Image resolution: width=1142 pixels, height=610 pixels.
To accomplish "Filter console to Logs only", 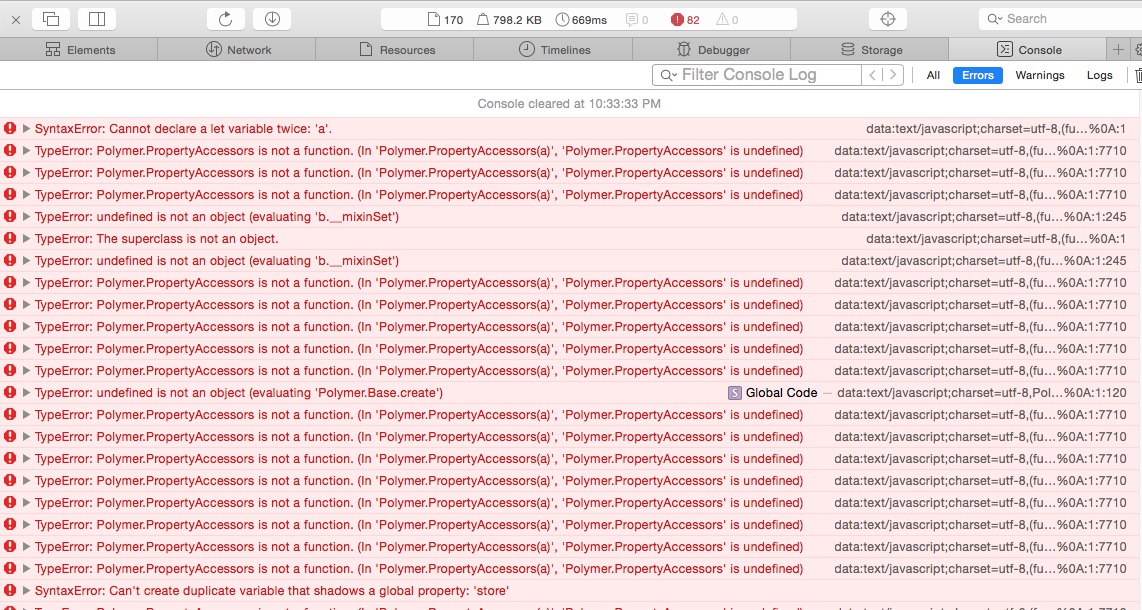I will point(1099,75).
